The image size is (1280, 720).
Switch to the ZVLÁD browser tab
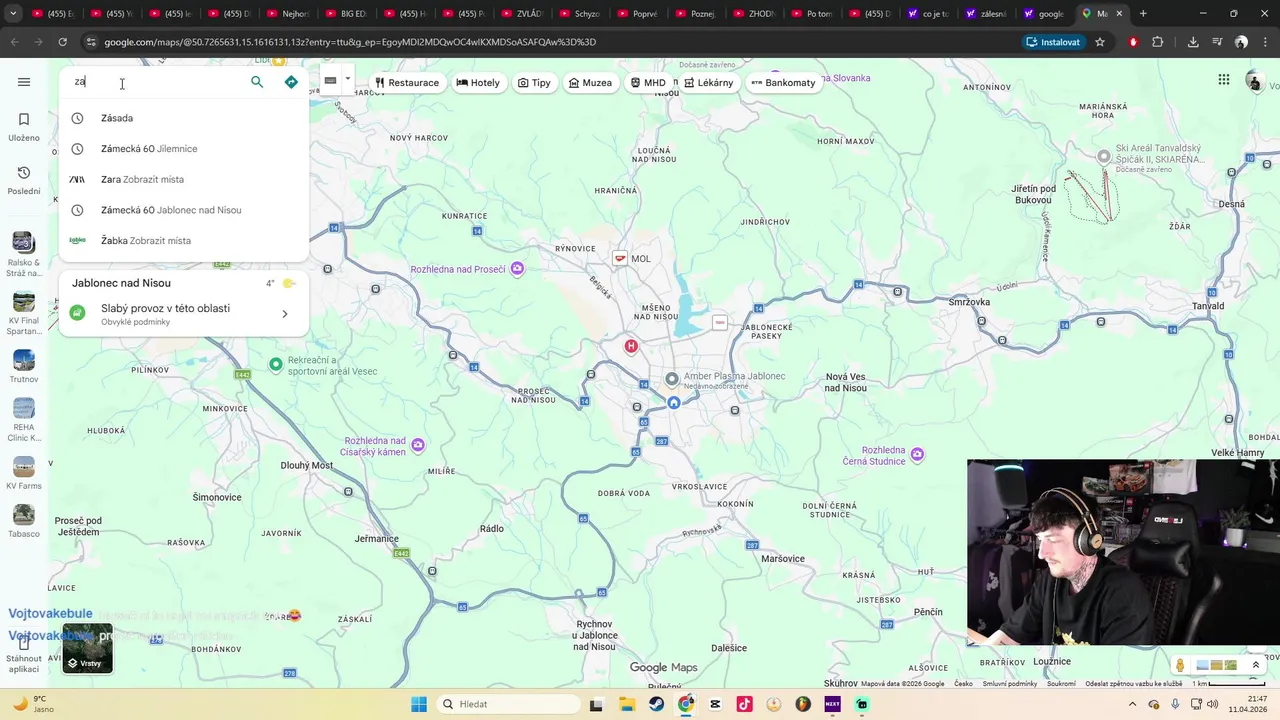525,14
